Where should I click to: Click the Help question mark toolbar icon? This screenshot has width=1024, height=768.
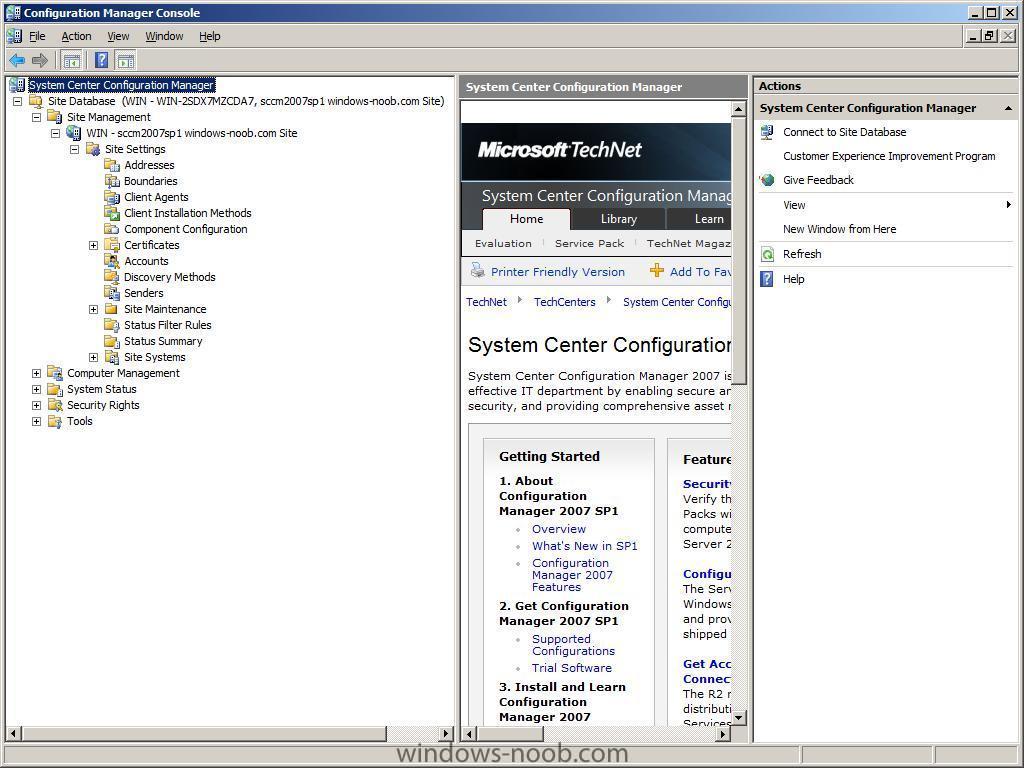[101, 61]
